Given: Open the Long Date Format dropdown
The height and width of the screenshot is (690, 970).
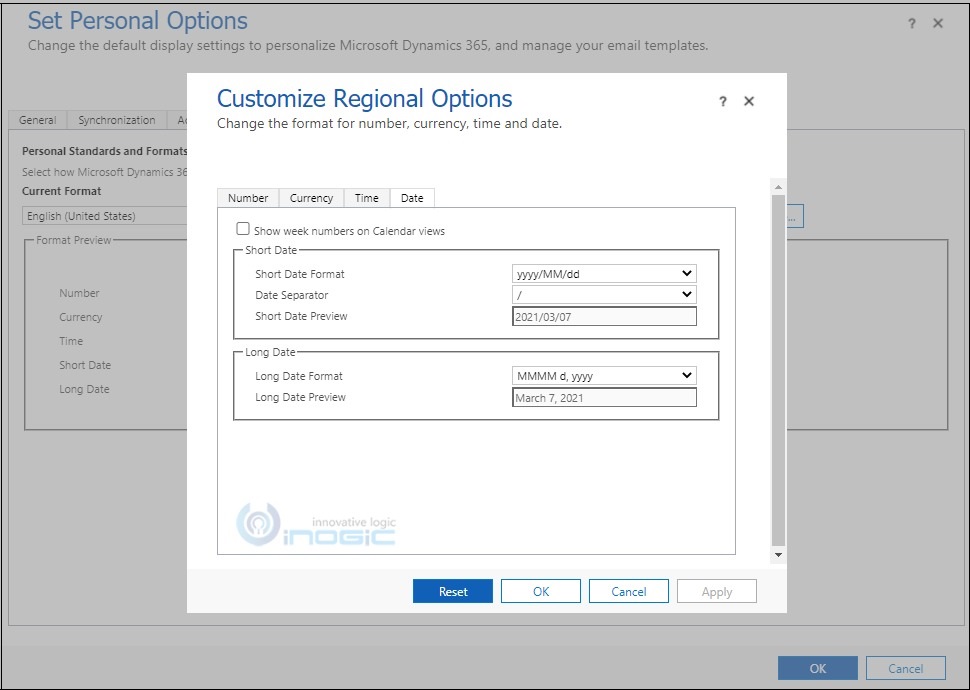Looking at the screenshot, I should (688, 375).
